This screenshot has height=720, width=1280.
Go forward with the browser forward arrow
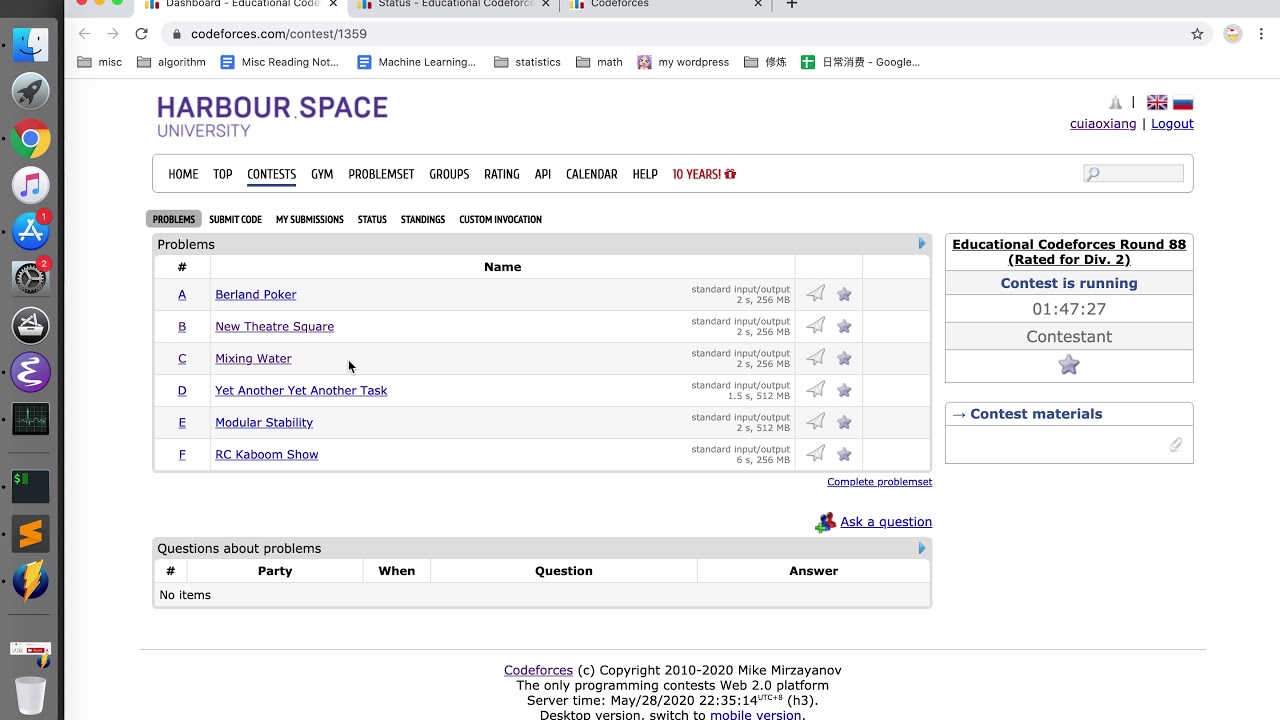[x=113, y=34]
